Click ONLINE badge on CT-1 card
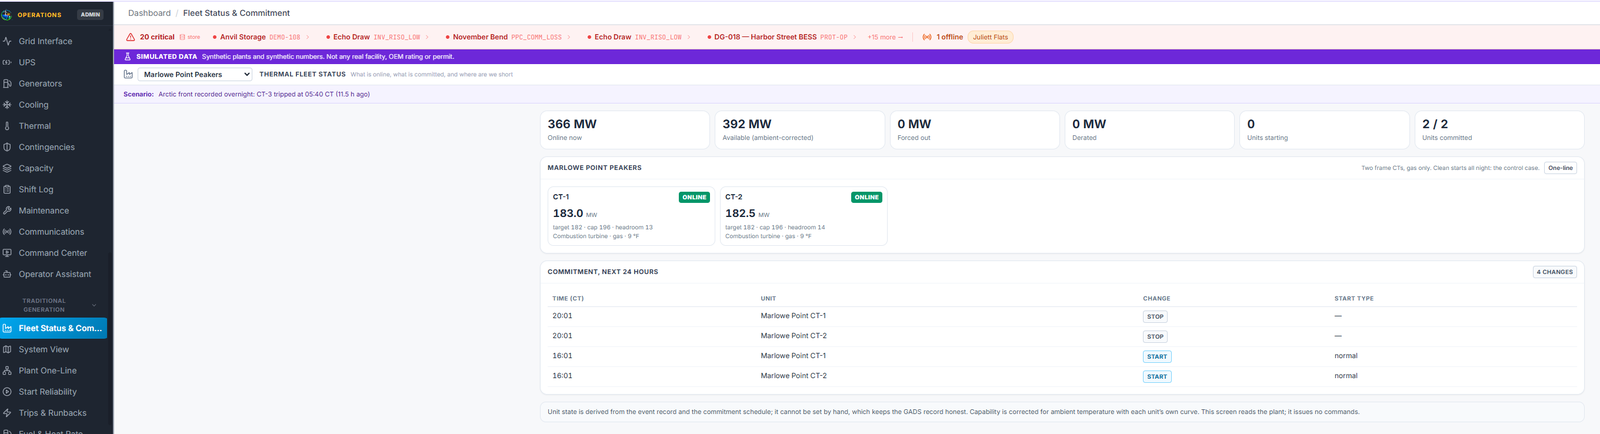 [694, 198]
